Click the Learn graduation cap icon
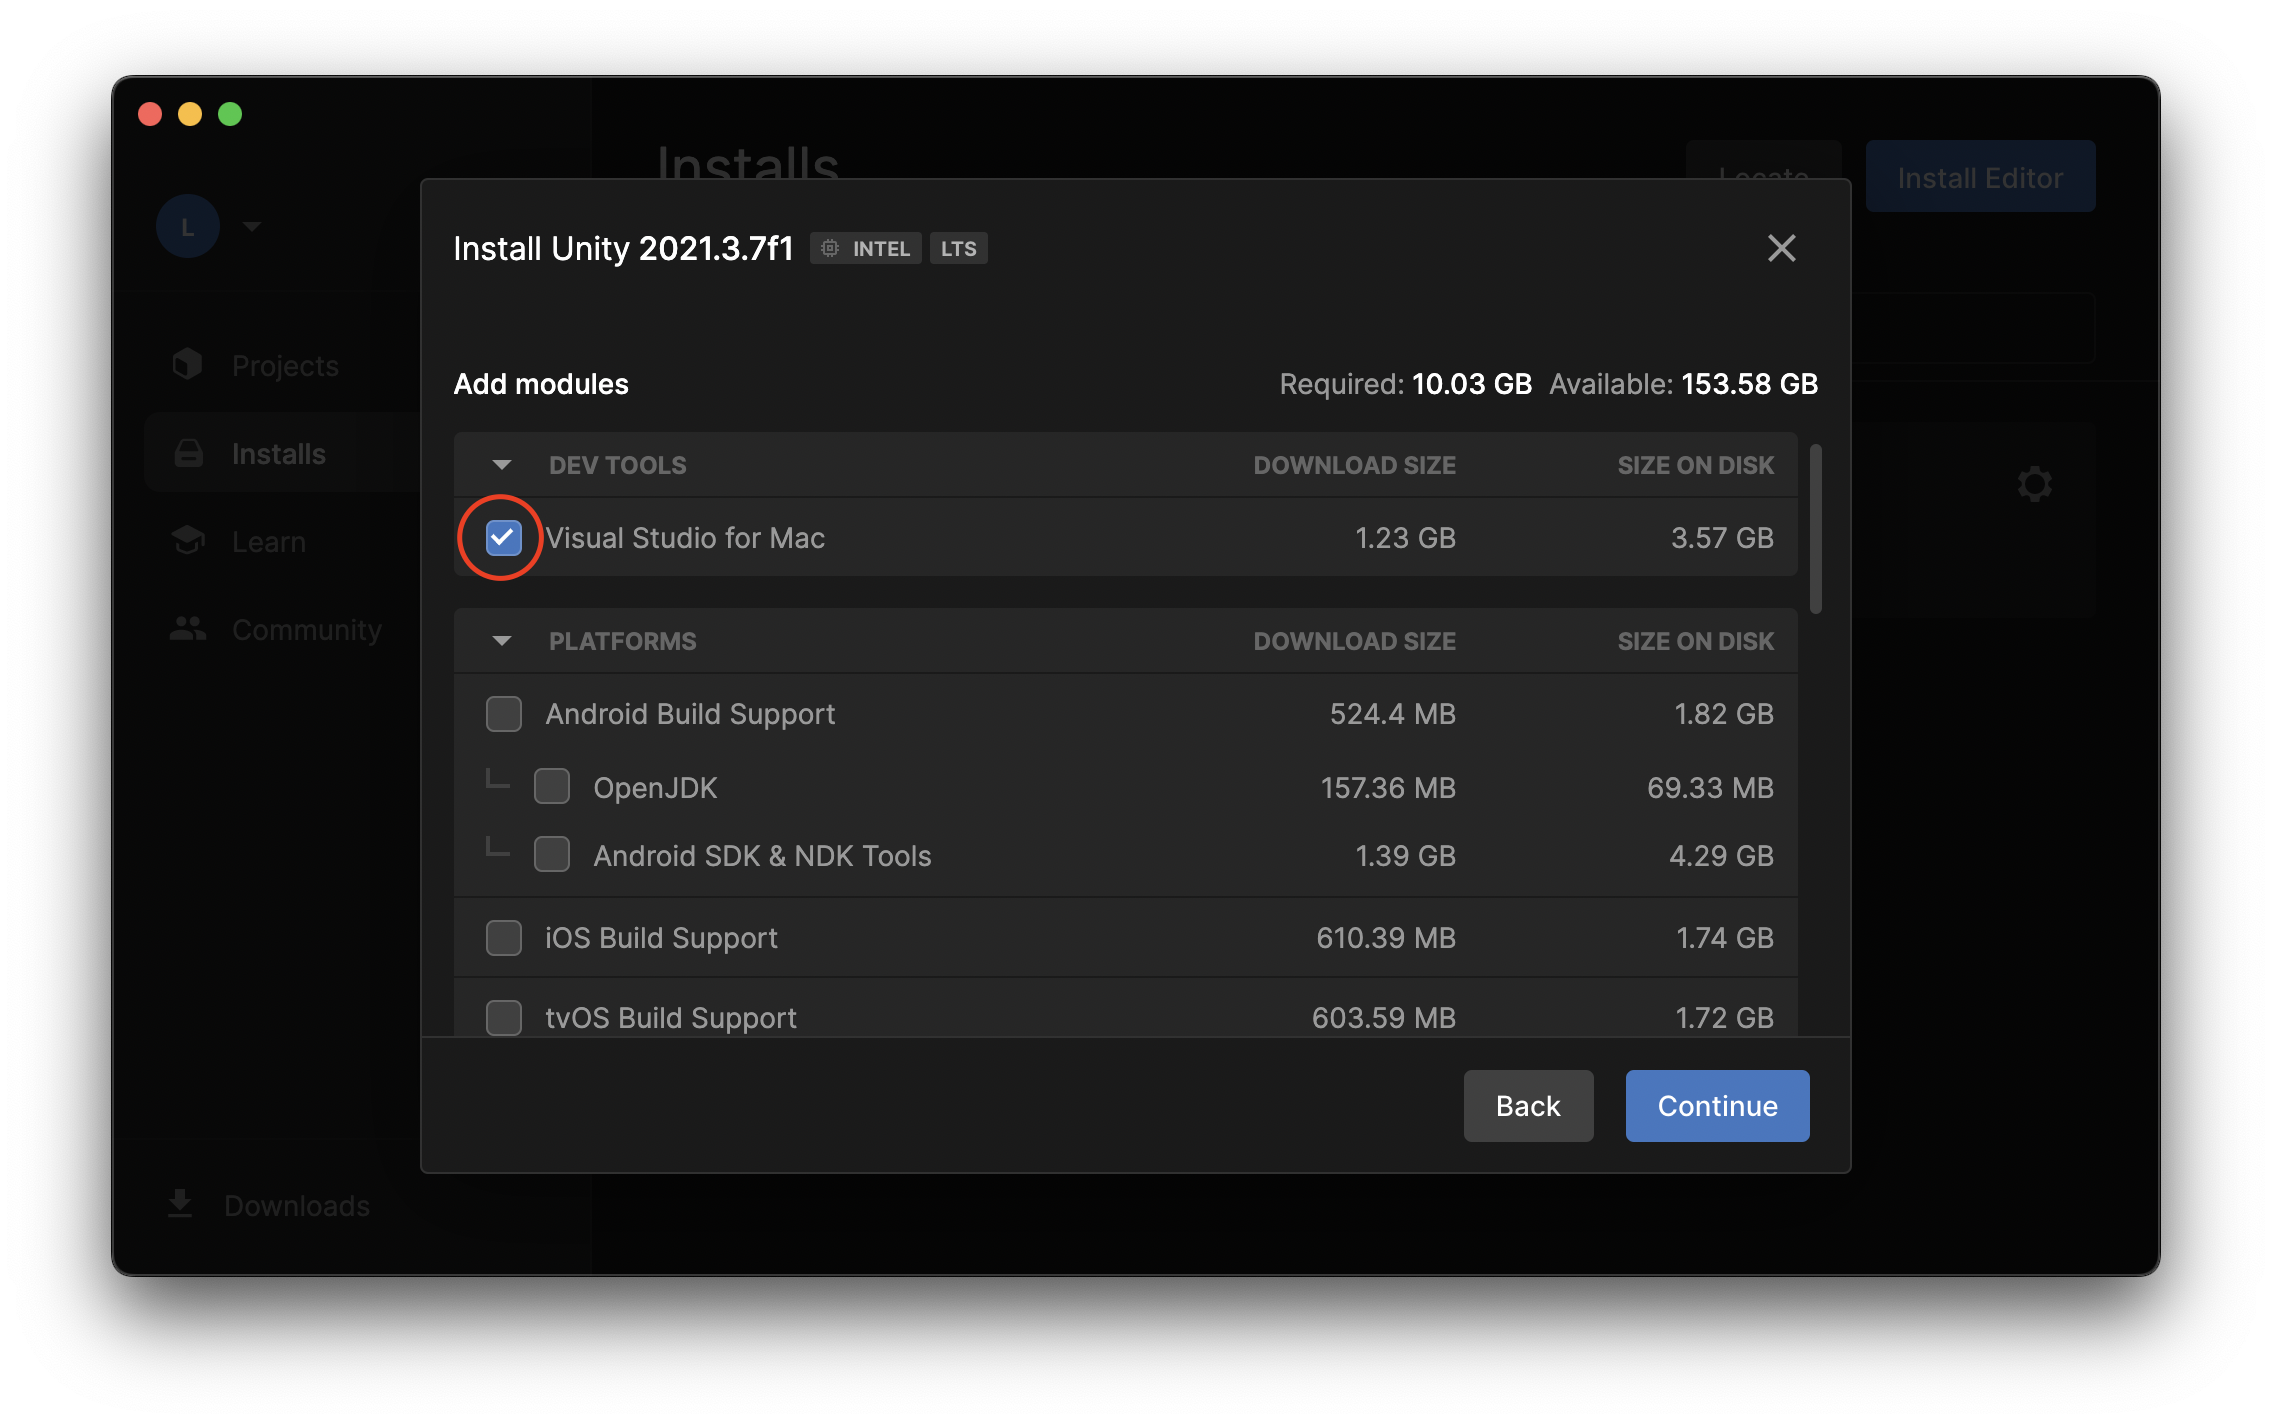2272x1424 pixels. 187,541
